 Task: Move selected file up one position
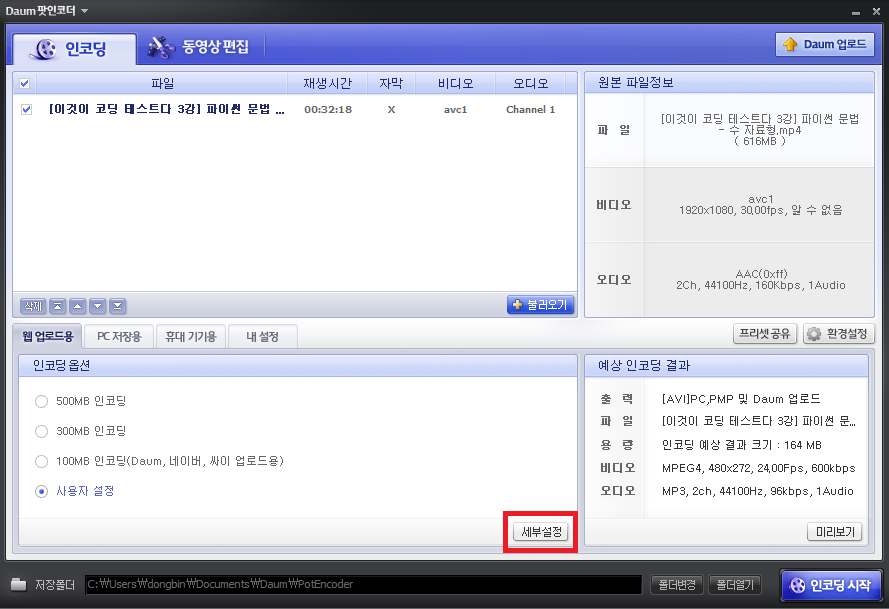point(78,306)
